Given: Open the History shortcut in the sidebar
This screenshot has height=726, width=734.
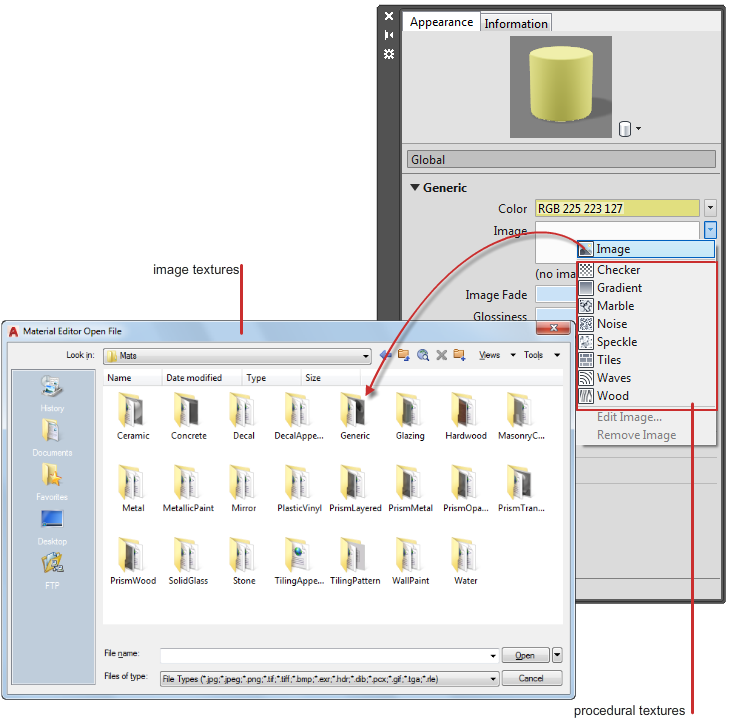Looking at the screenshot, I should (x=53, y=392).
